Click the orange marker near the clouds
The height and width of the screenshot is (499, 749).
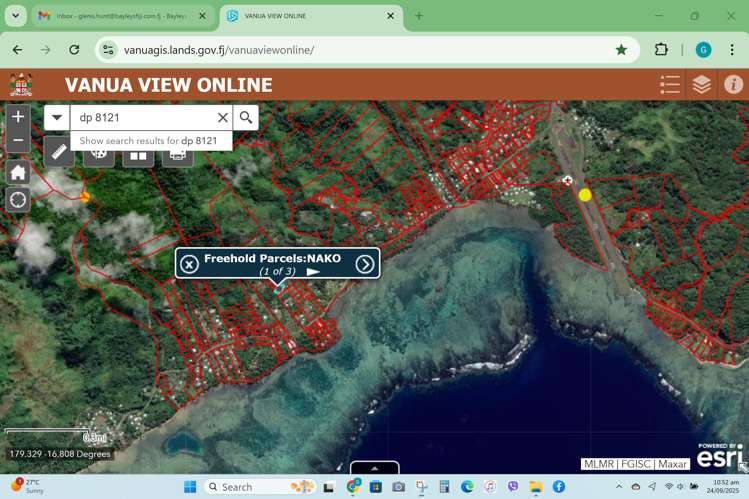click(x=85, y=197)
